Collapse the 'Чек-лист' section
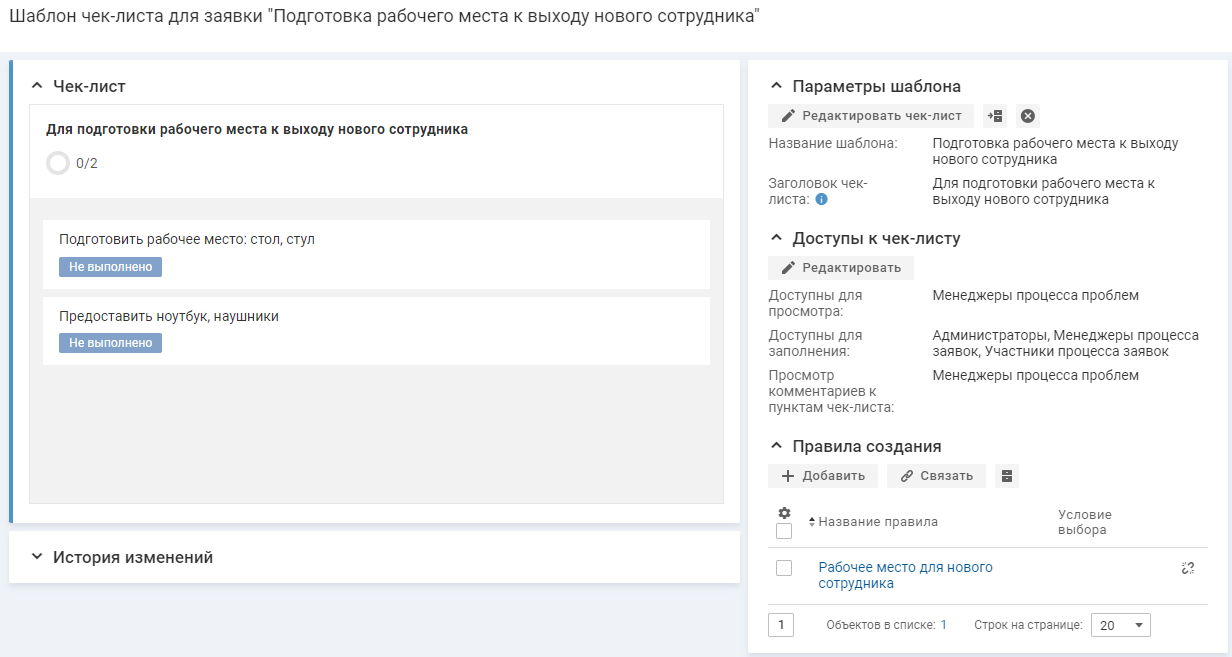Screen dimensions: 1232x657 (x=37, y=86)
